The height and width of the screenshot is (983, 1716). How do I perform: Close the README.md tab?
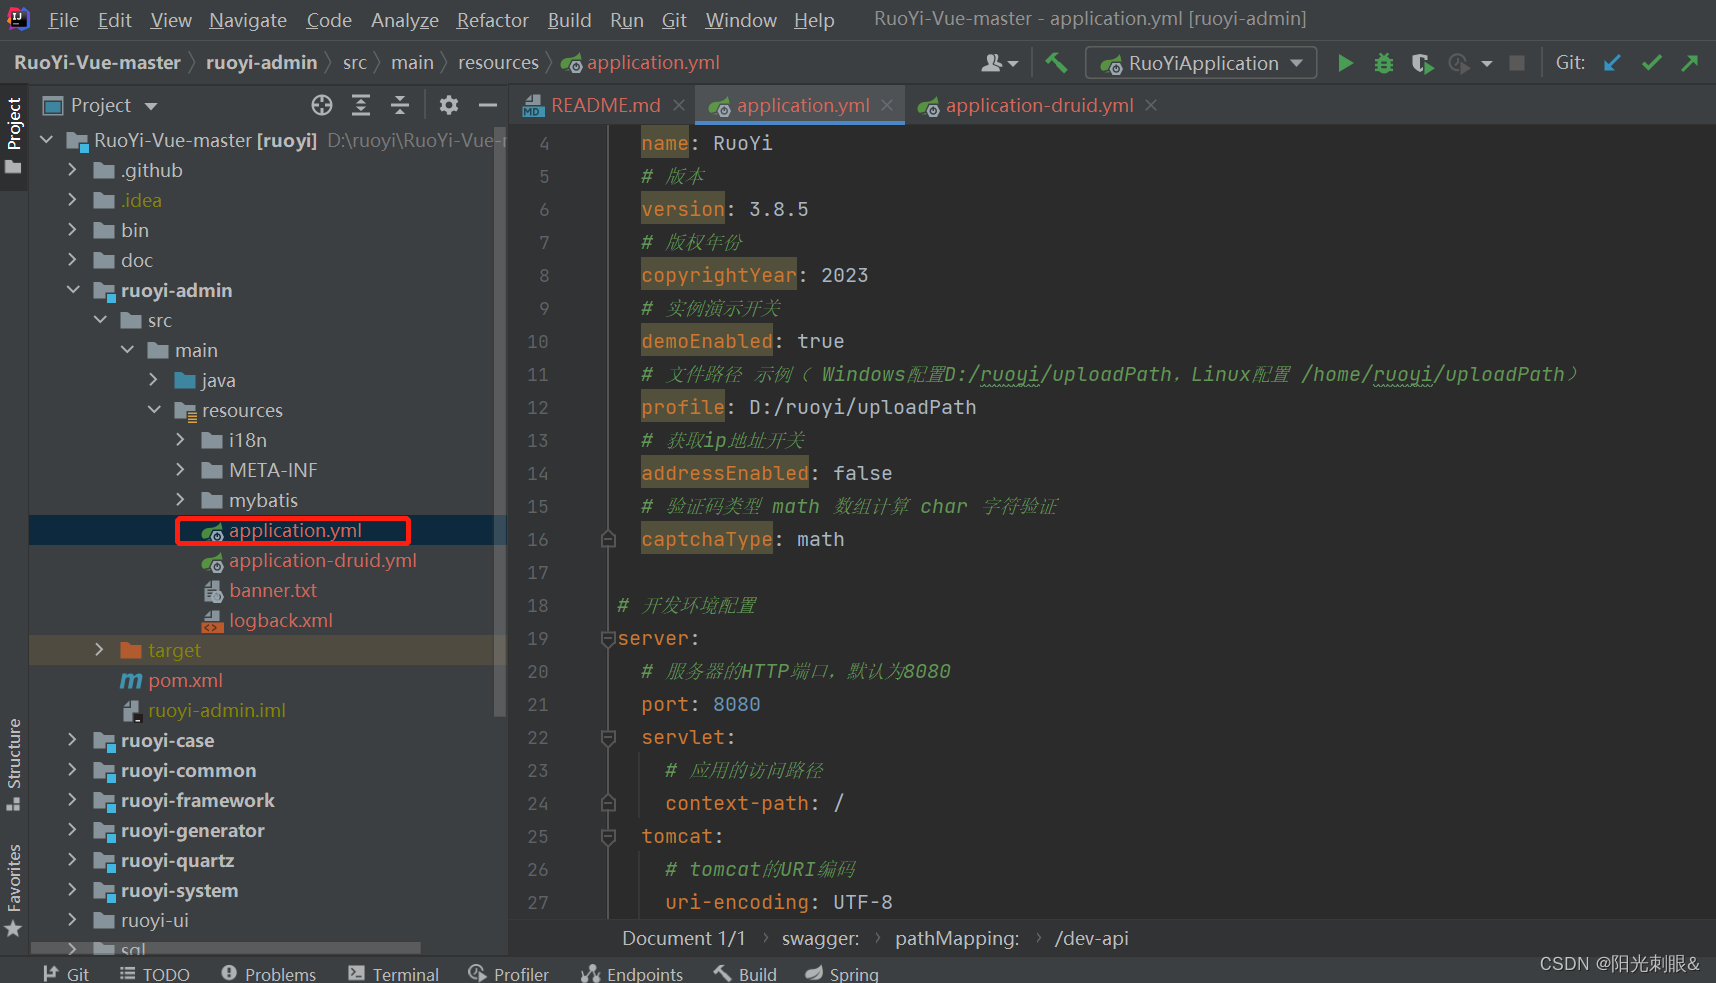pyautogui.click(x=679, y=105)
